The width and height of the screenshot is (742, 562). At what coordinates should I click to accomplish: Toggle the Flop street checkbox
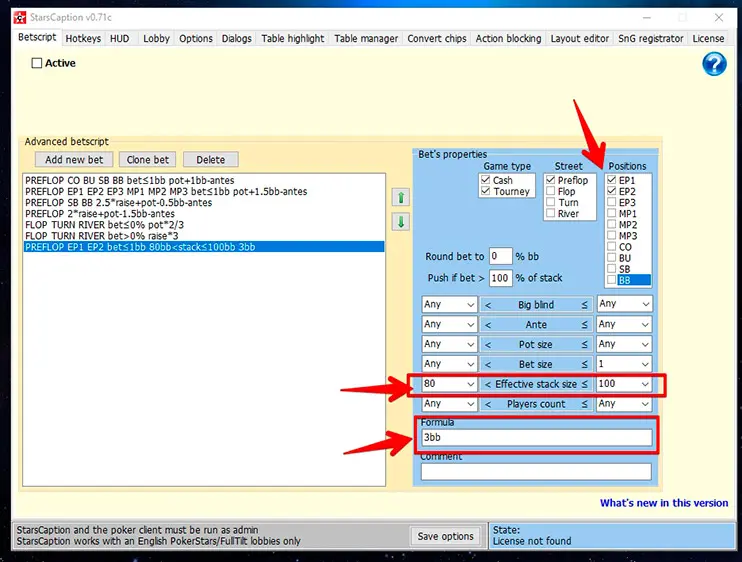click(x=550, y=191)
